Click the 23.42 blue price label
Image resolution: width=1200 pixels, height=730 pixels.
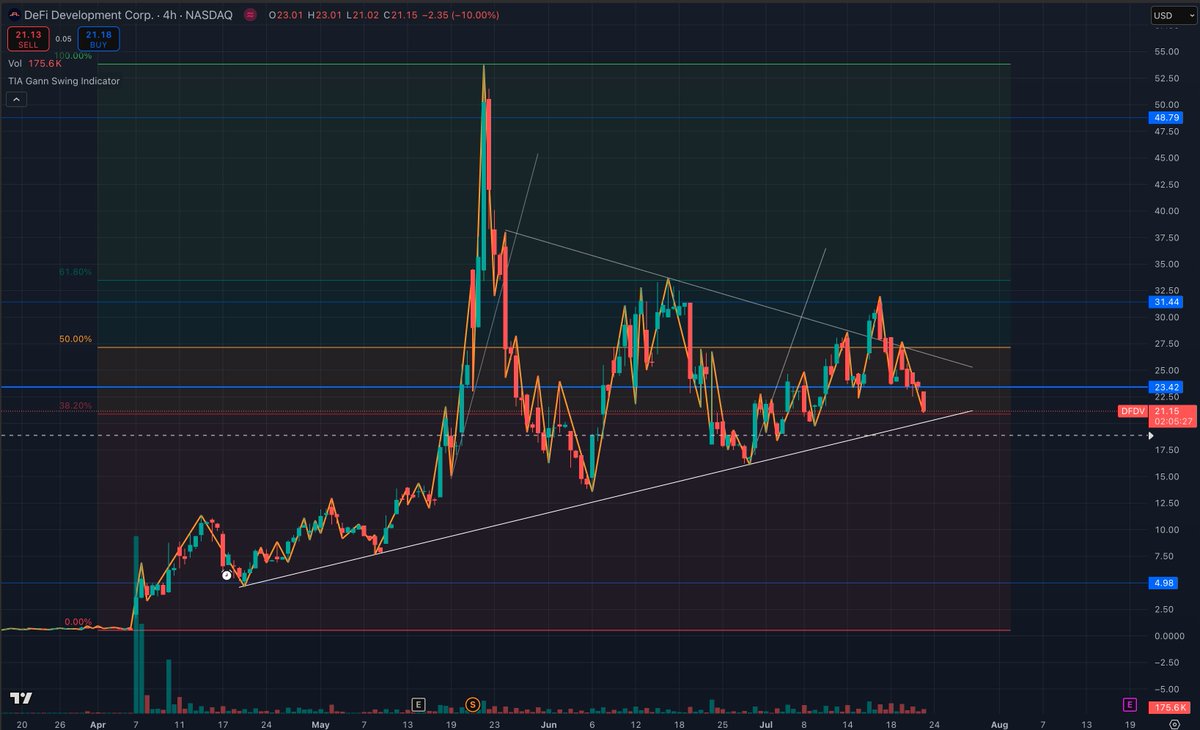(1165, 386)
